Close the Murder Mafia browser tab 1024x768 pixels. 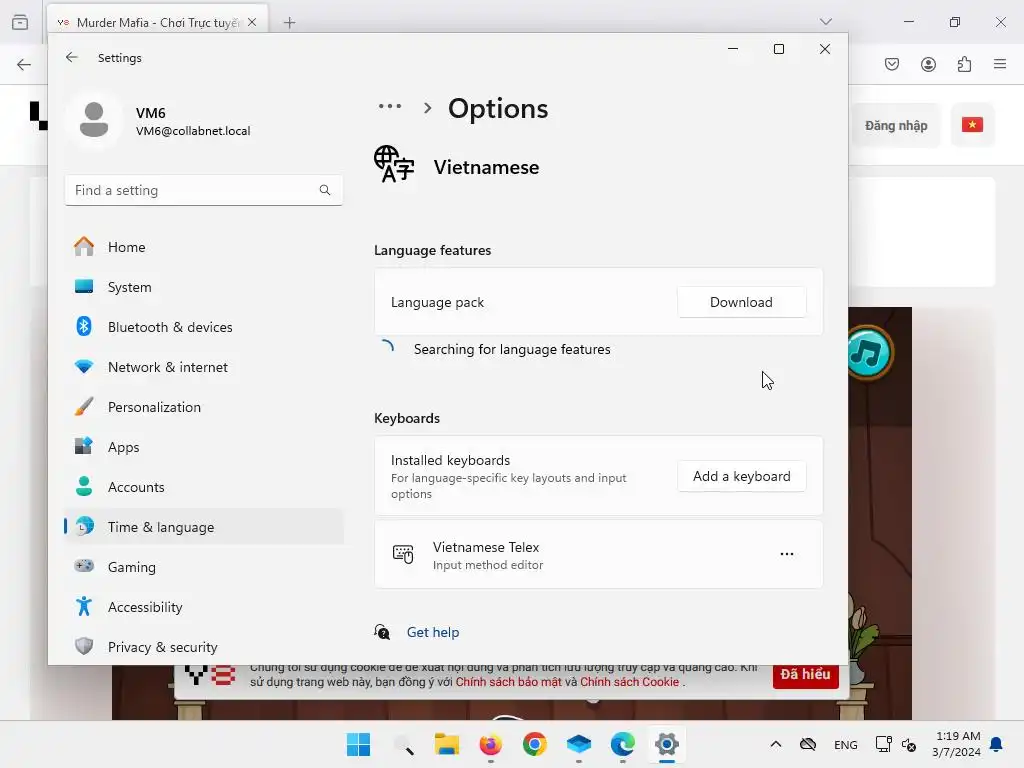pos(252,22)
